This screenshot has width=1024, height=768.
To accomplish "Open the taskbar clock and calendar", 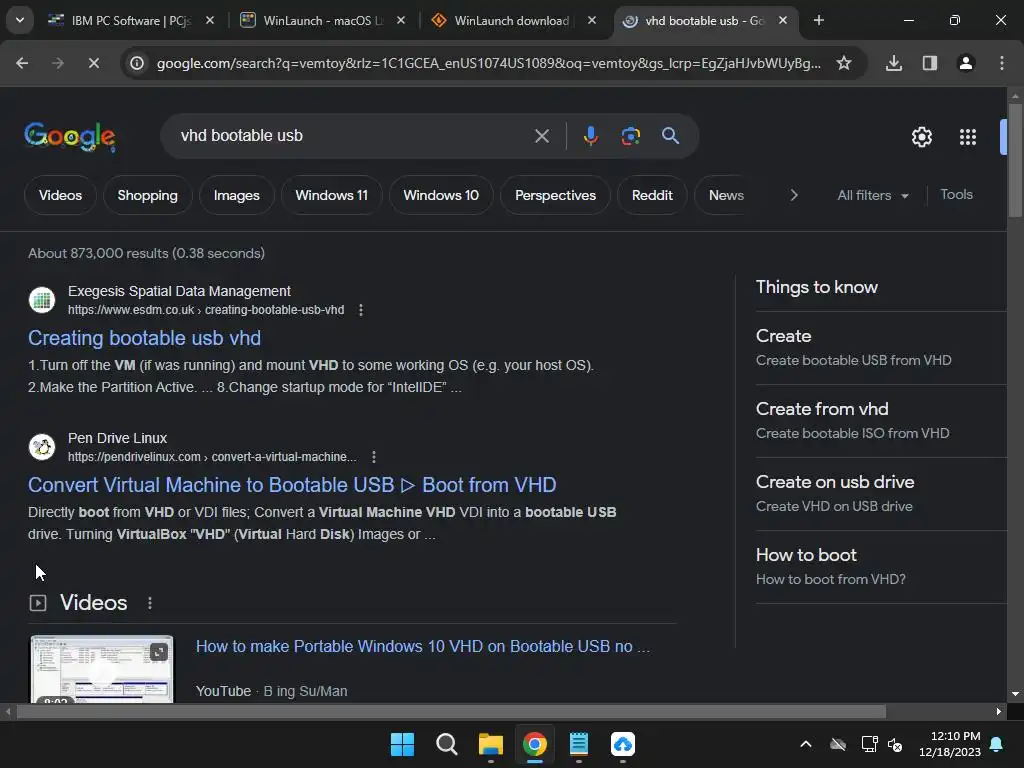I will (949, 744).
